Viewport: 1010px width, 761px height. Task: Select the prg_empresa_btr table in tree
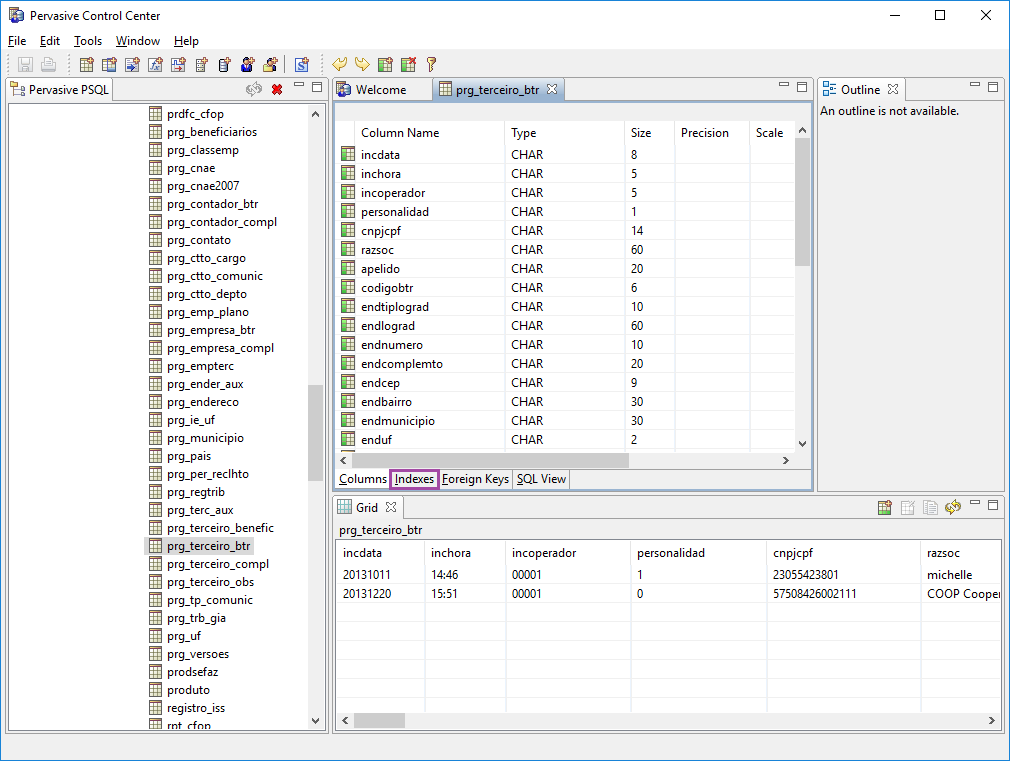pyautogui.click(x=211, y=330)
